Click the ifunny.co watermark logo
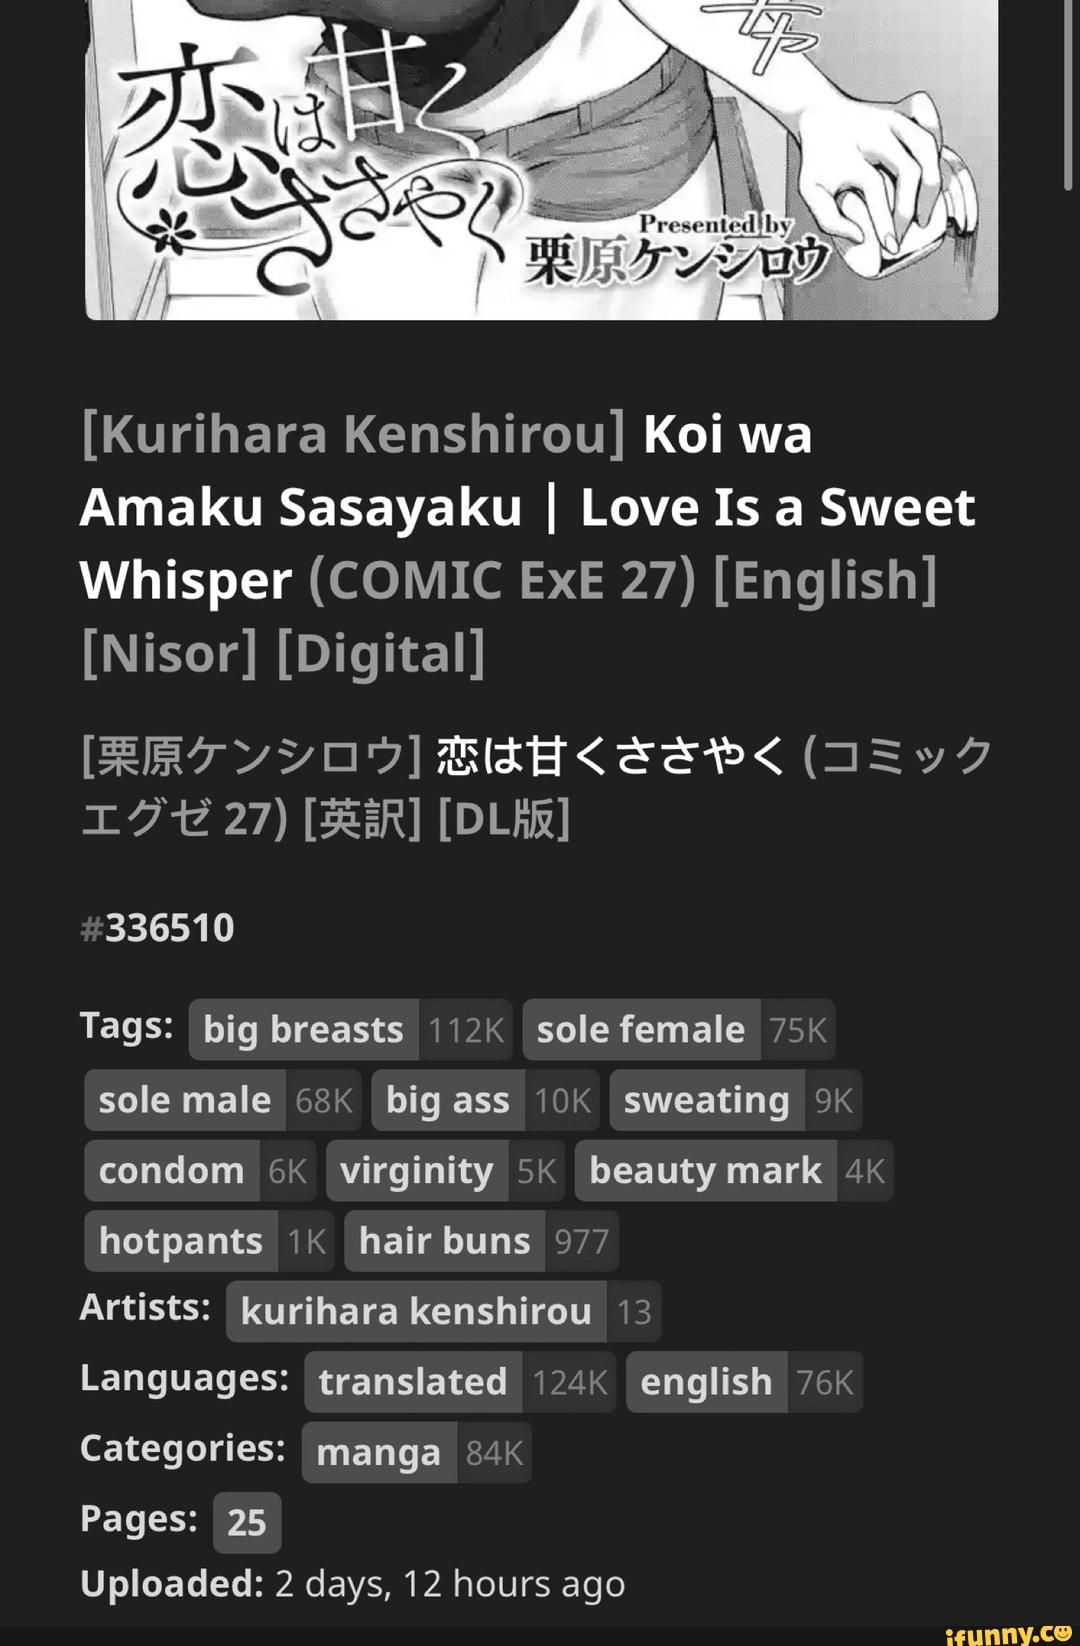The height and width of the screenshot is (1646, 1080). [x=1008, y=1632]
